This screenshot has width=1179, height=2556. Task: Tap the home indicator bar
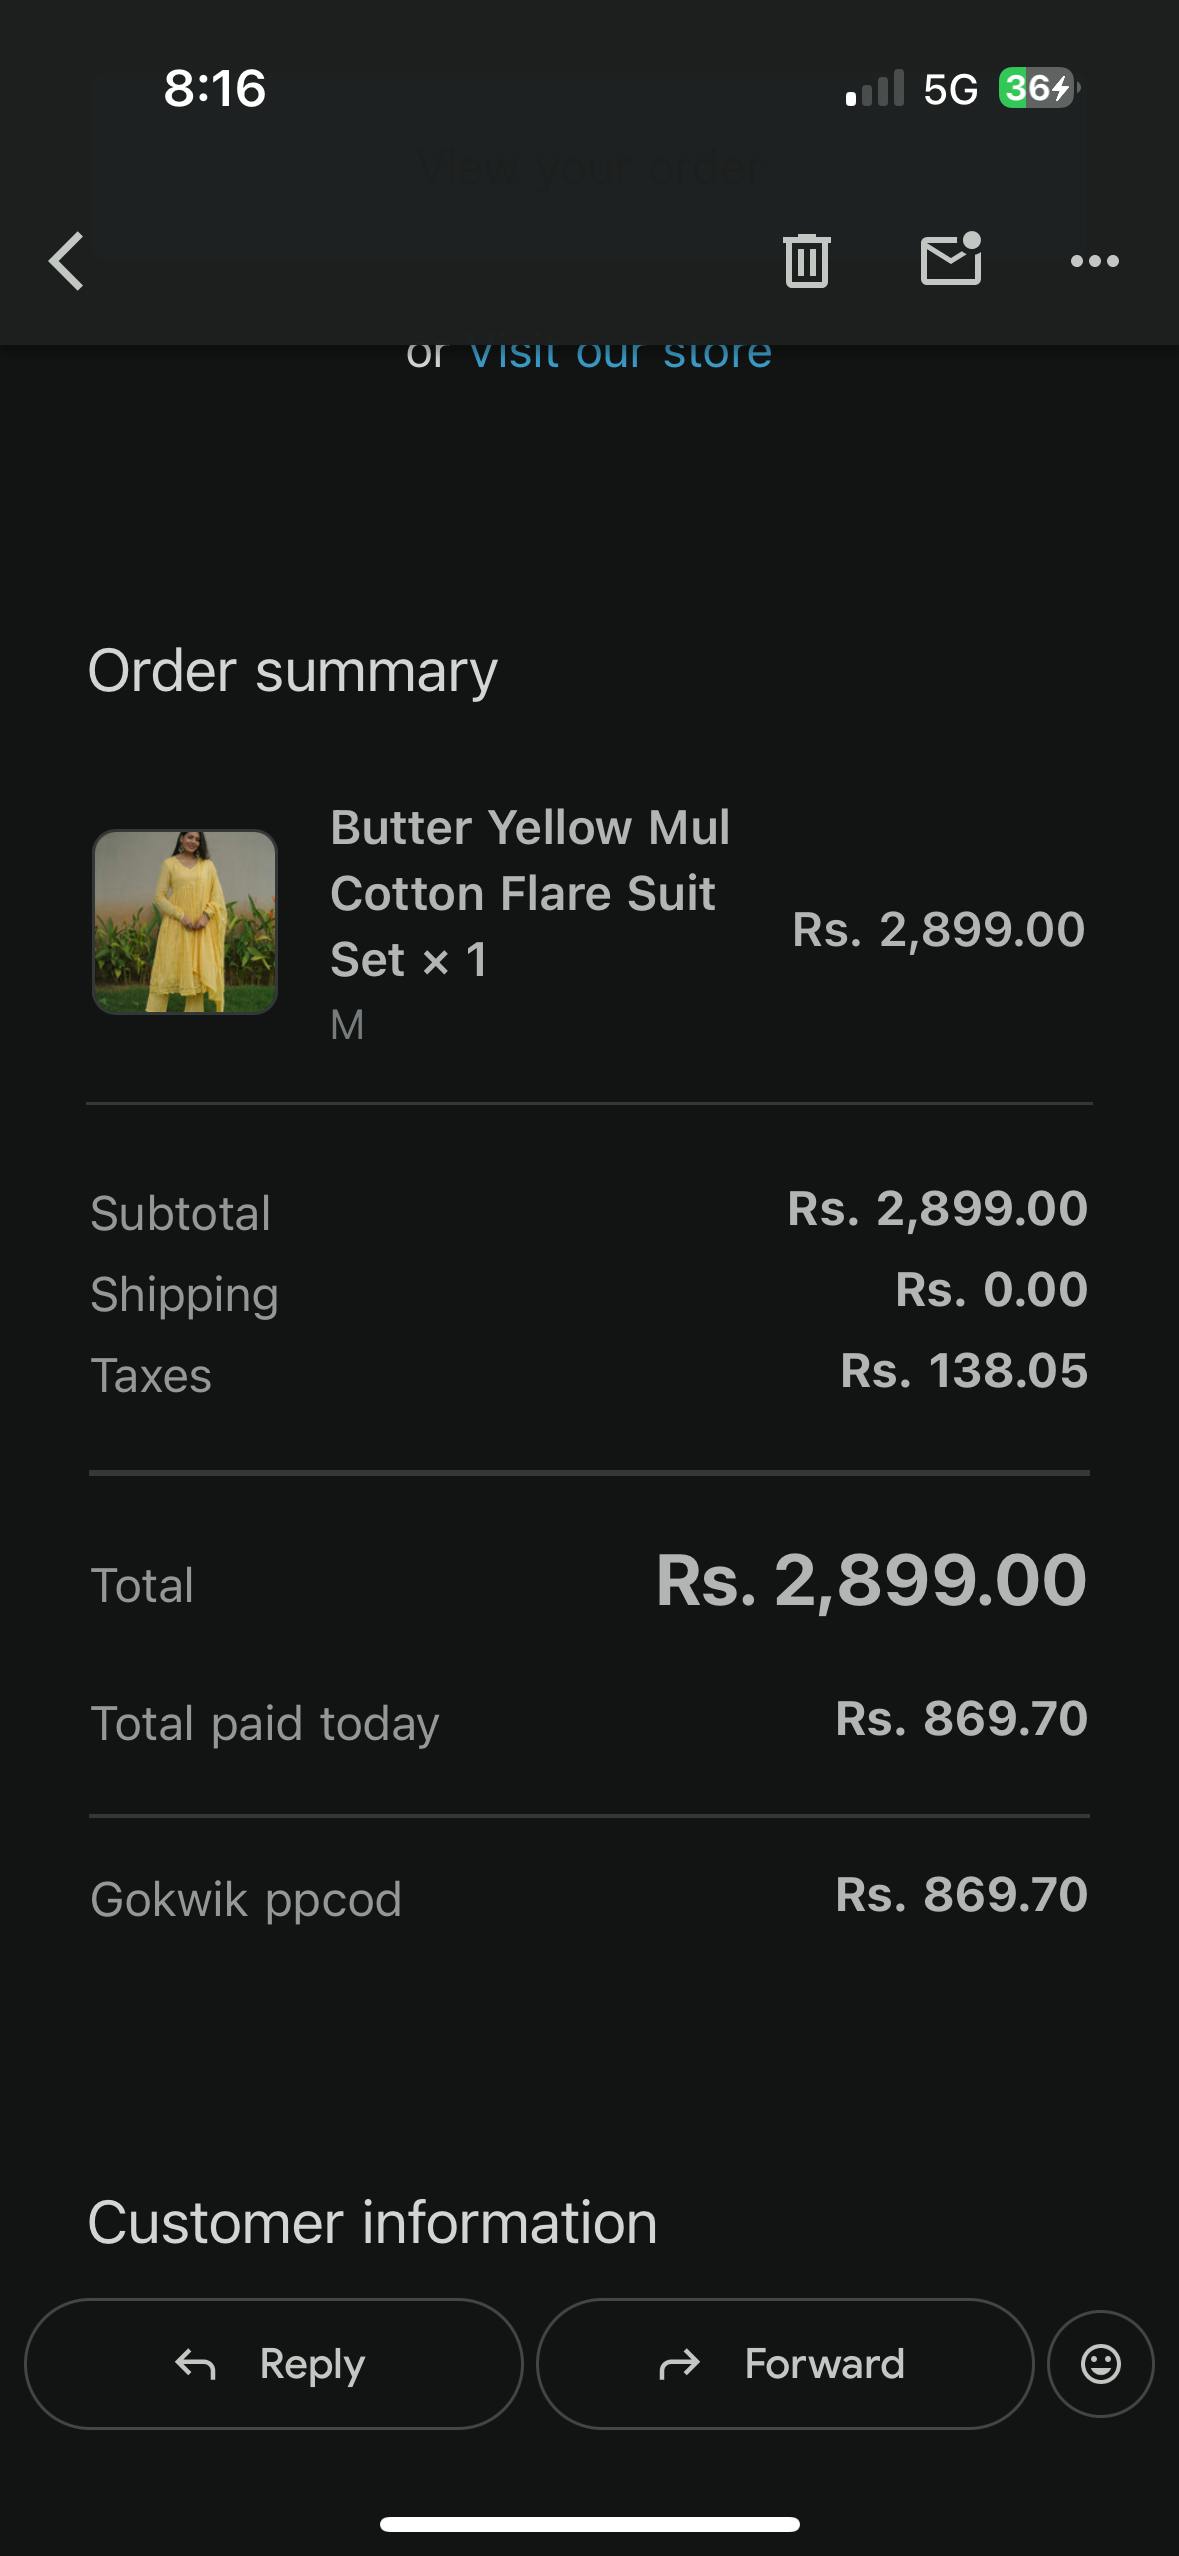click(589, 2524)
